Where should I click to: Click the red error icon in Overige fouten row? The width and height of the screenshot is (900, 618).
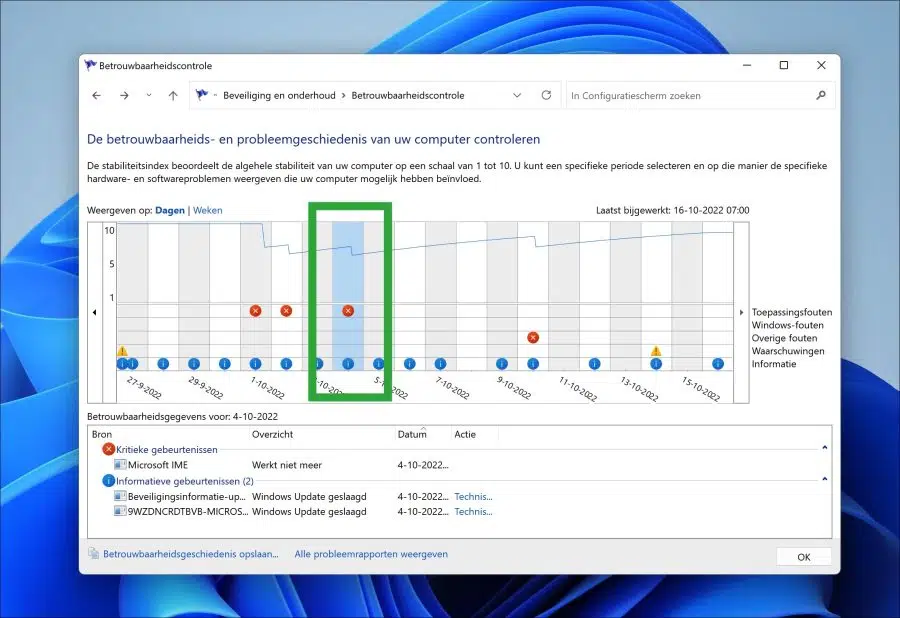click(533, 337)
